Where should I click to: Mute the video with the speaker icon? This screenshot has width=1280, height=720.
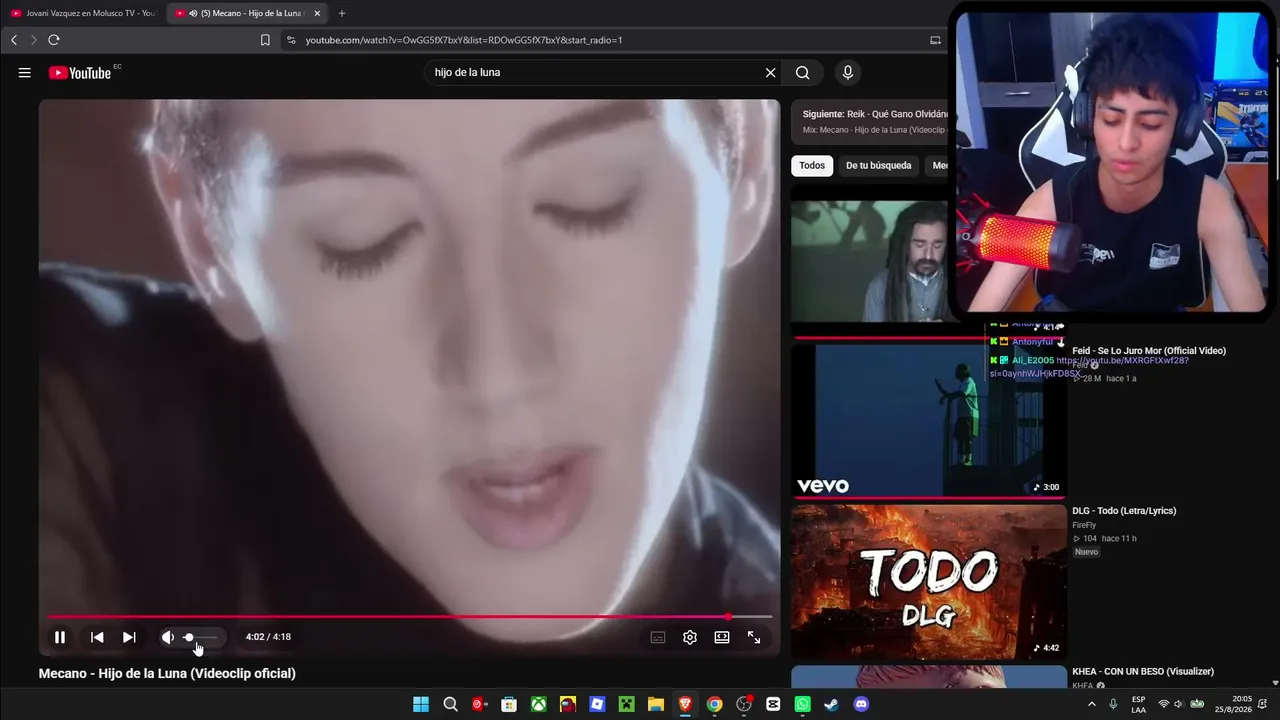click(168, 637)
